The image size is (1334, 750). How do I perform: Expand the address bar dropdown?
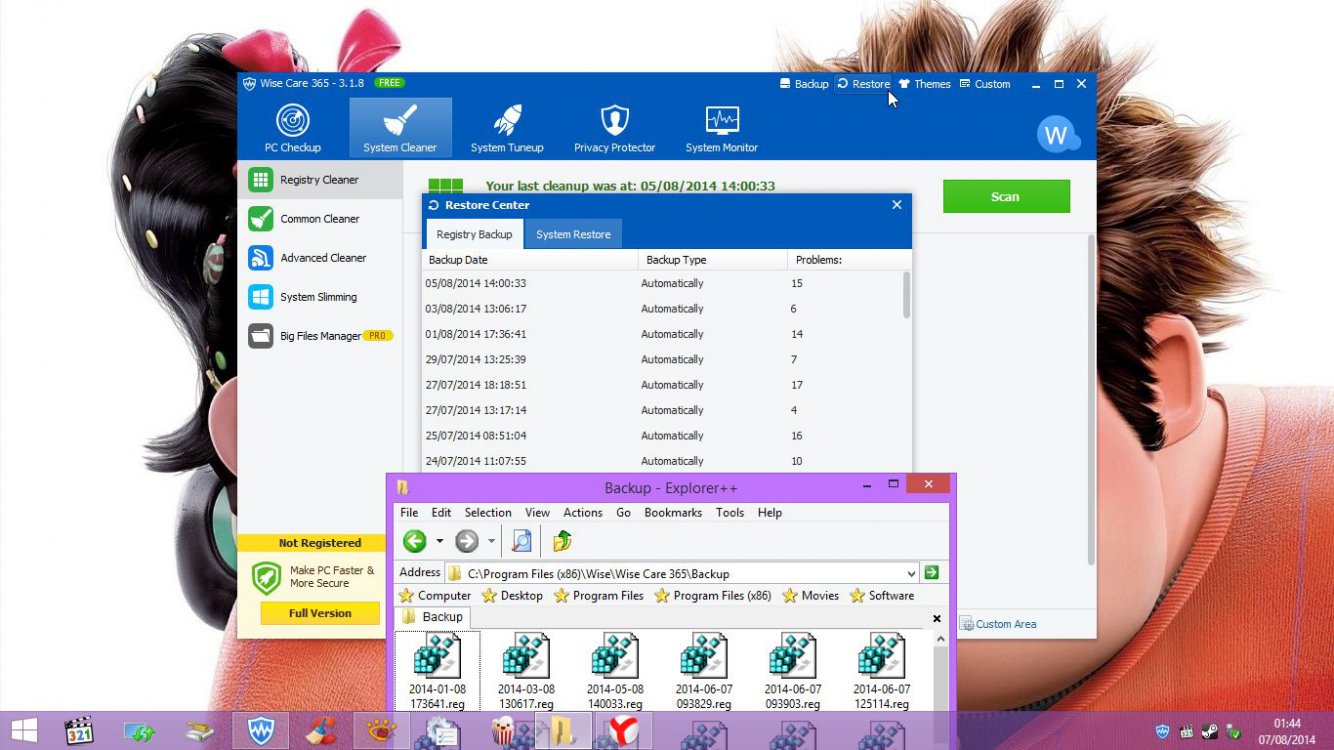[911, 573]
